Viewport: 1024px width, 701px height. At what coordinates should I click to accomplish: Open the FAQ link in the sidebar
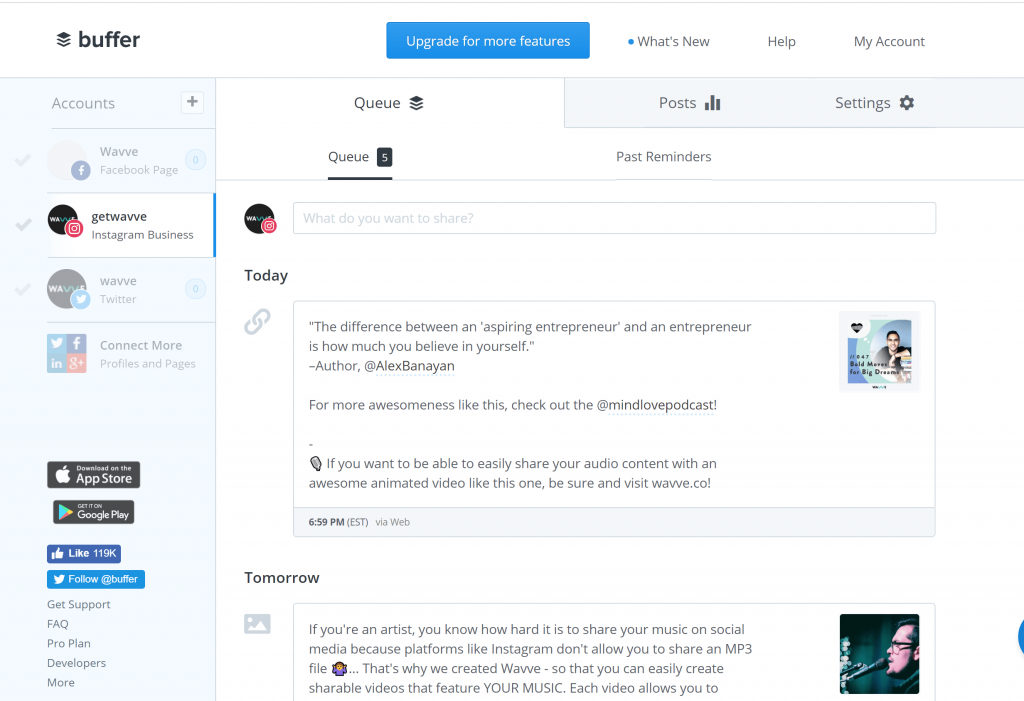click(x=57, y=623)
